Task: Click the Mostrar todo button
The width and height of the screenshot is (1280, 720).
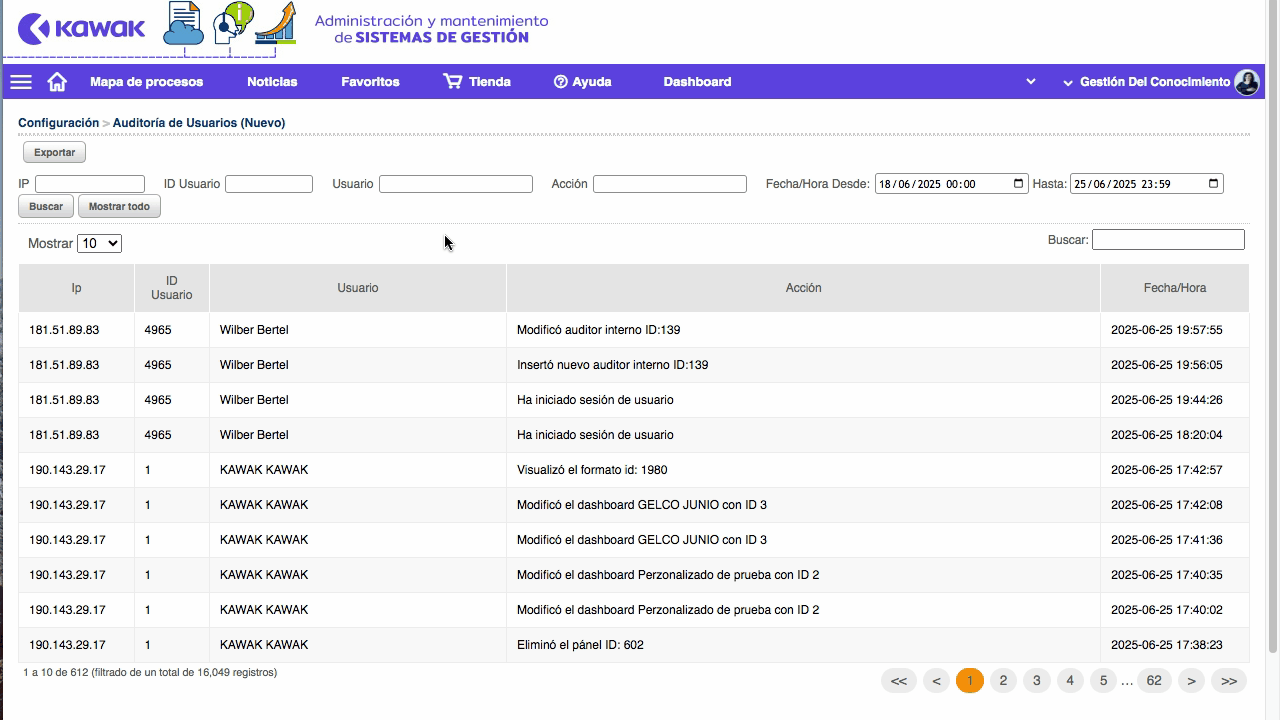Action: pyautogui.click(x=119, y=206)
